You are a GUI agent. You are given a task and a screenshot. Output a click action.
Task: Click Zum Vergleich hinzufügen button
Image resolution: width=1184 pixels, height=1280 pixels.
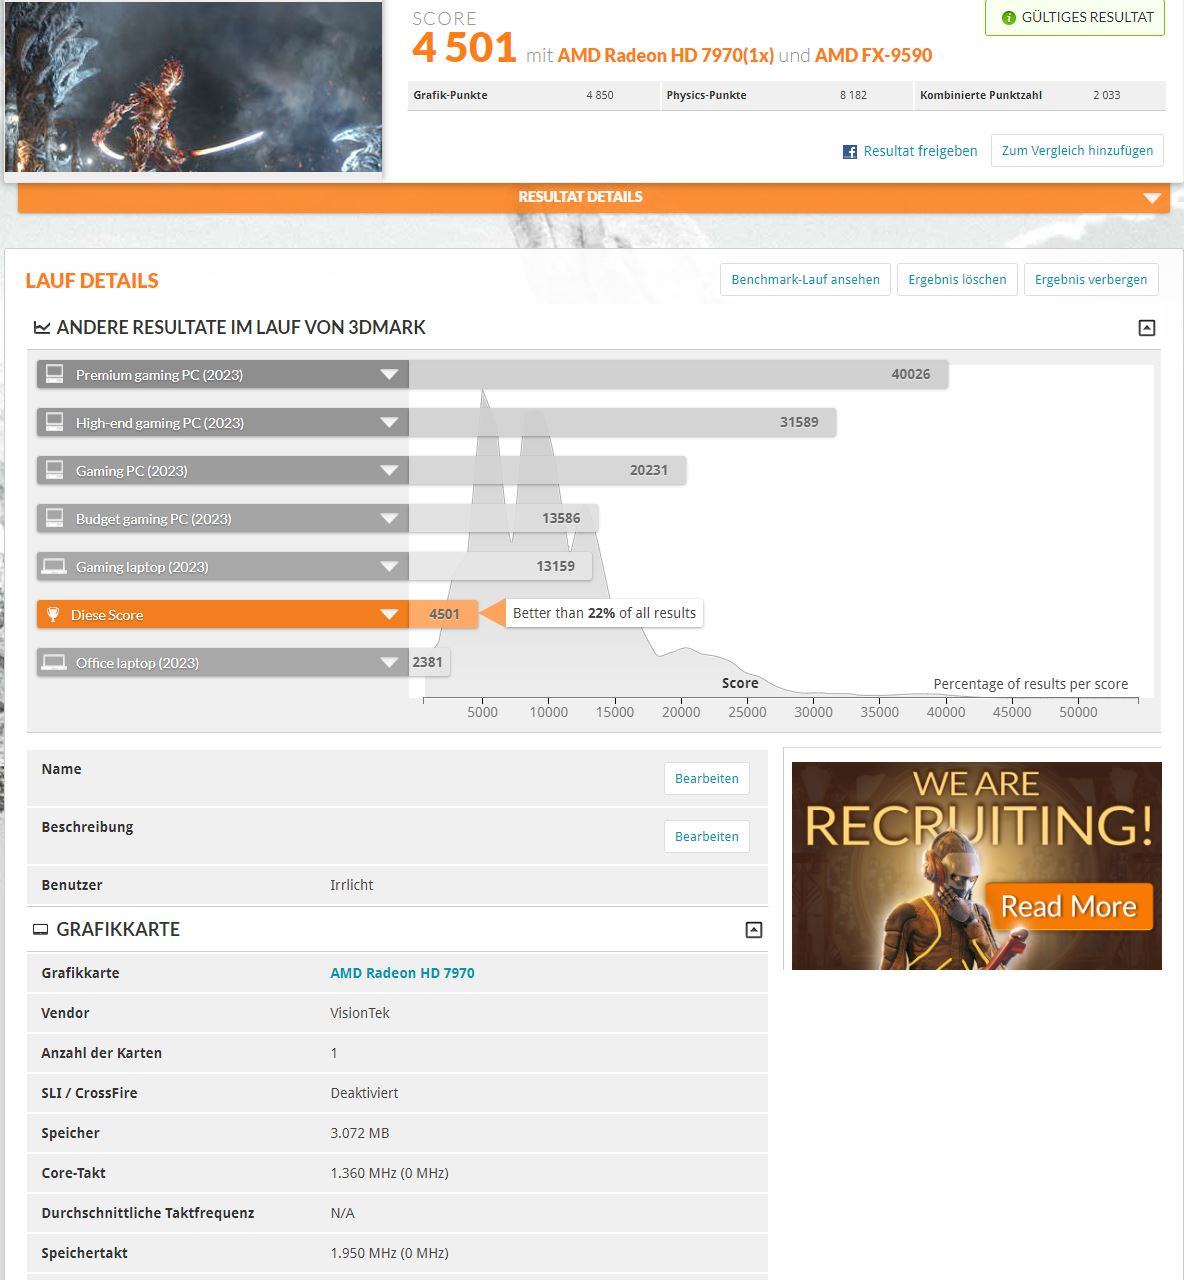[1077, 150]
